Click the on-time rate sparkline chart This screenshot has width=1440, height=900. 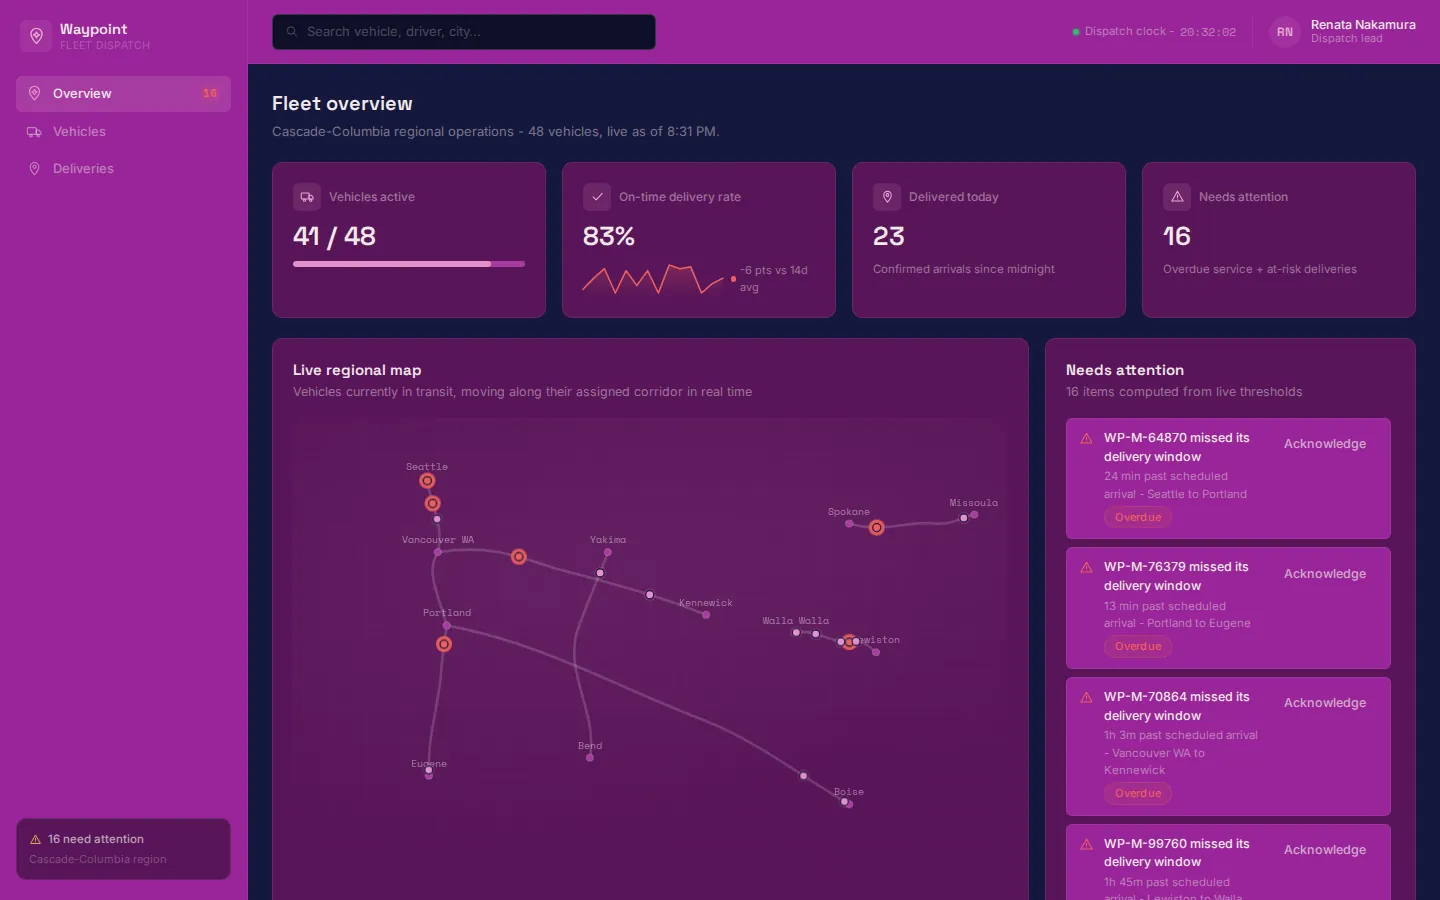pyautogui.click(x=653, y=279)
